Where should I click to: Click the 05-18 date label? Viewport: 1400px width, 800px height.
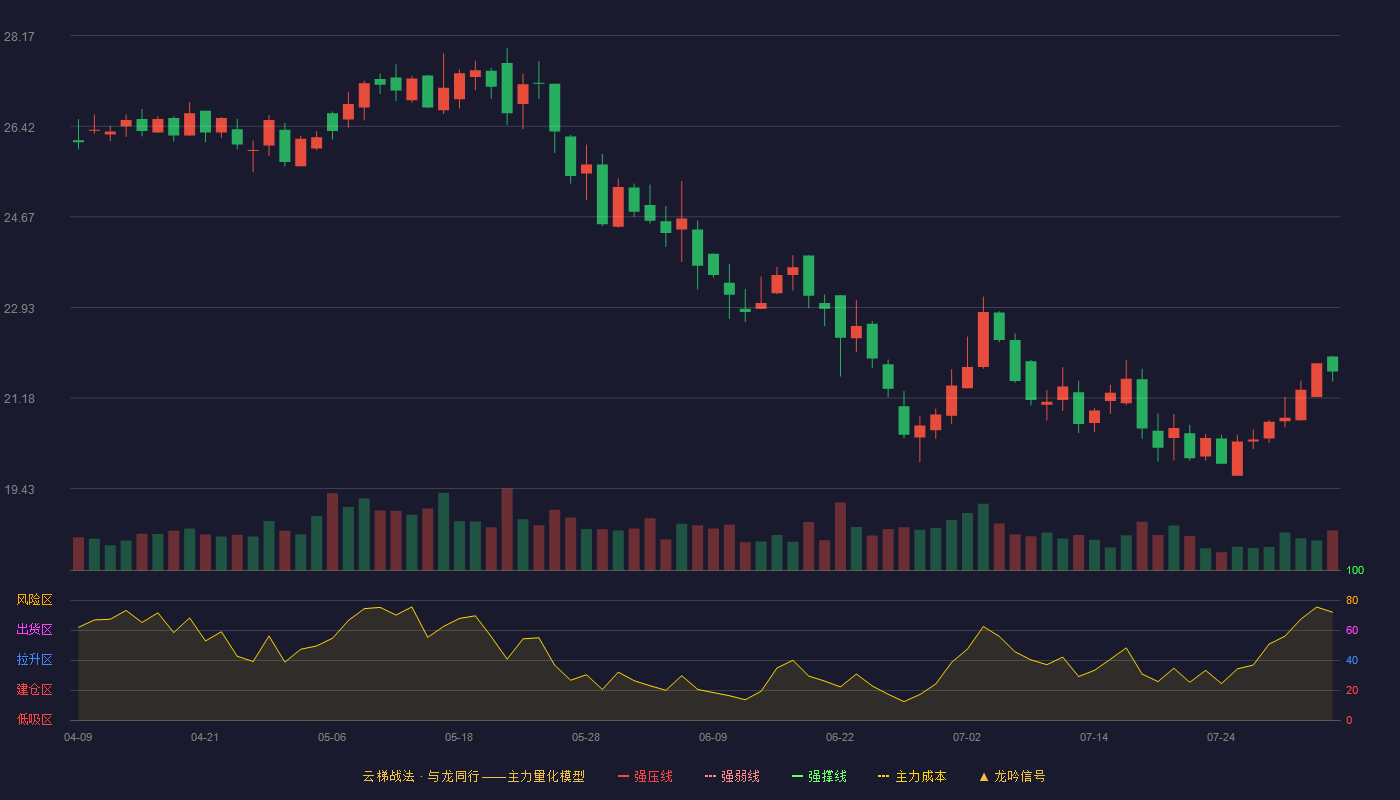[x=459, y=737]
